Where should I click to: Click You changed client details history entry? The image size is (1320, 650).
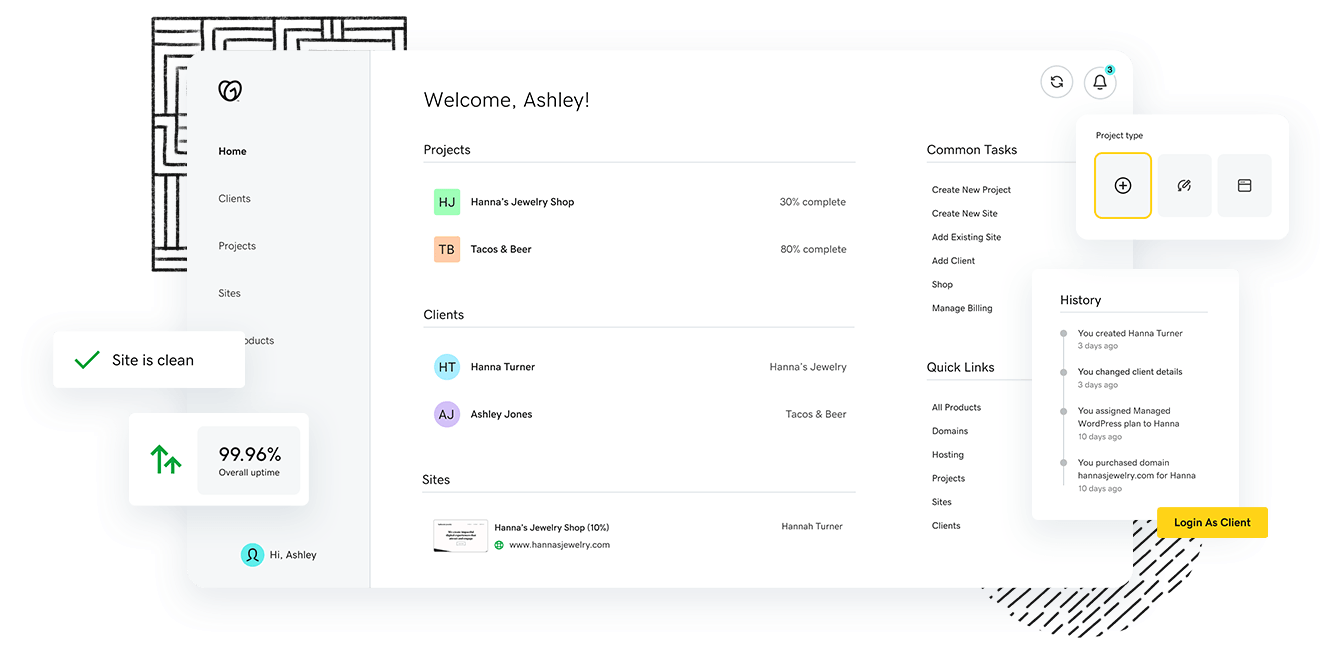[x=1130, y=372]
